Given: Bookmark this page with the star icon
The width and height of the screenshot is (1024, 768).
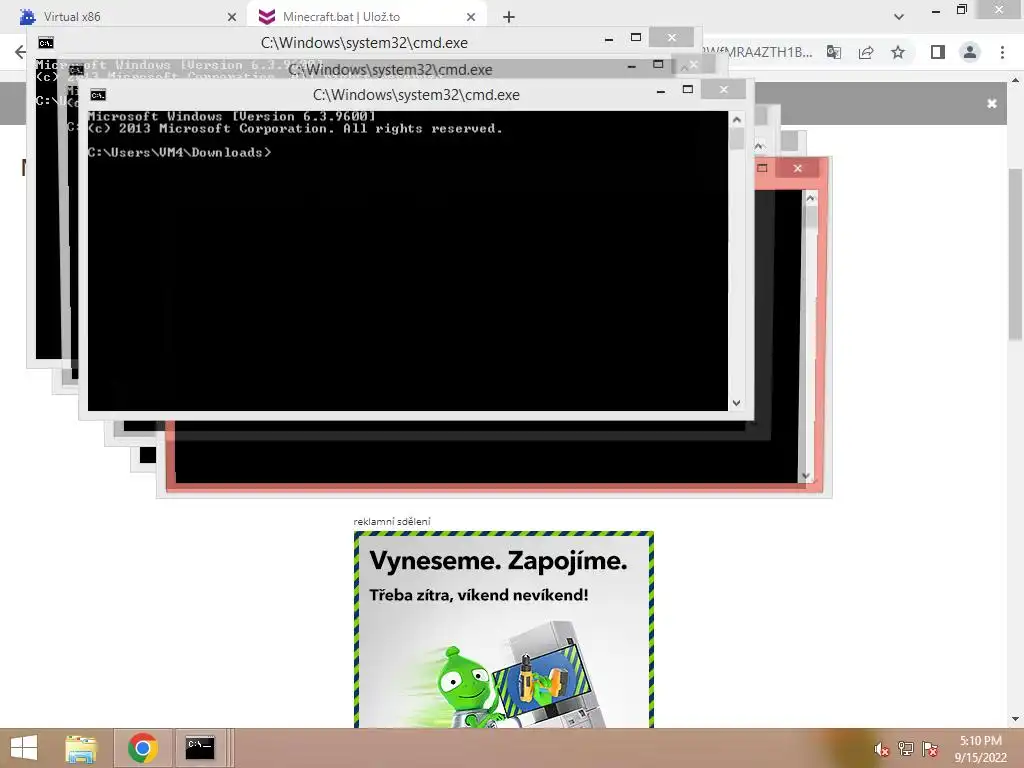Looking at the screenshot, I should [898, 52].
